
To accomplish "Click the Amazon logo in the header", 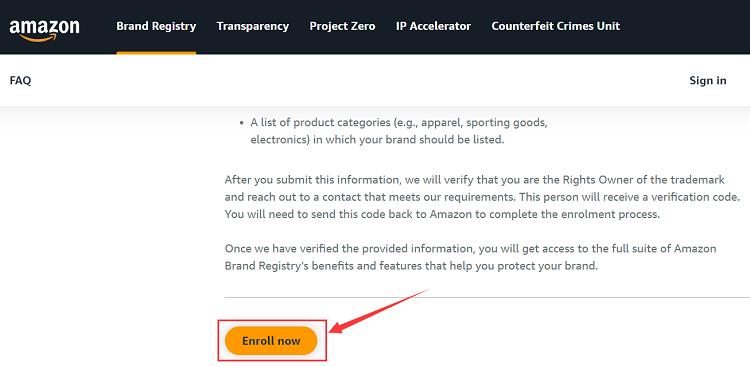I will [44, 30].
